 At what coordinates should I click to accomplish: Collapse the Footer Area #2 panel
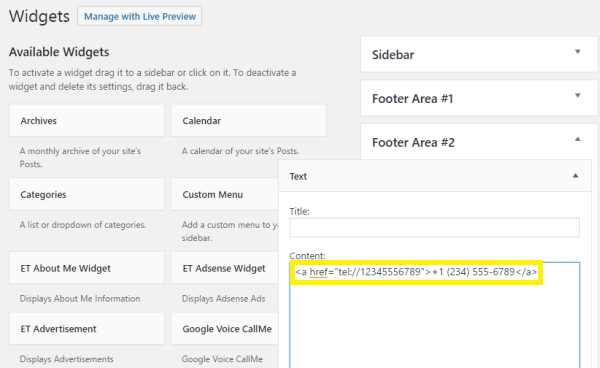coord(577,139)
